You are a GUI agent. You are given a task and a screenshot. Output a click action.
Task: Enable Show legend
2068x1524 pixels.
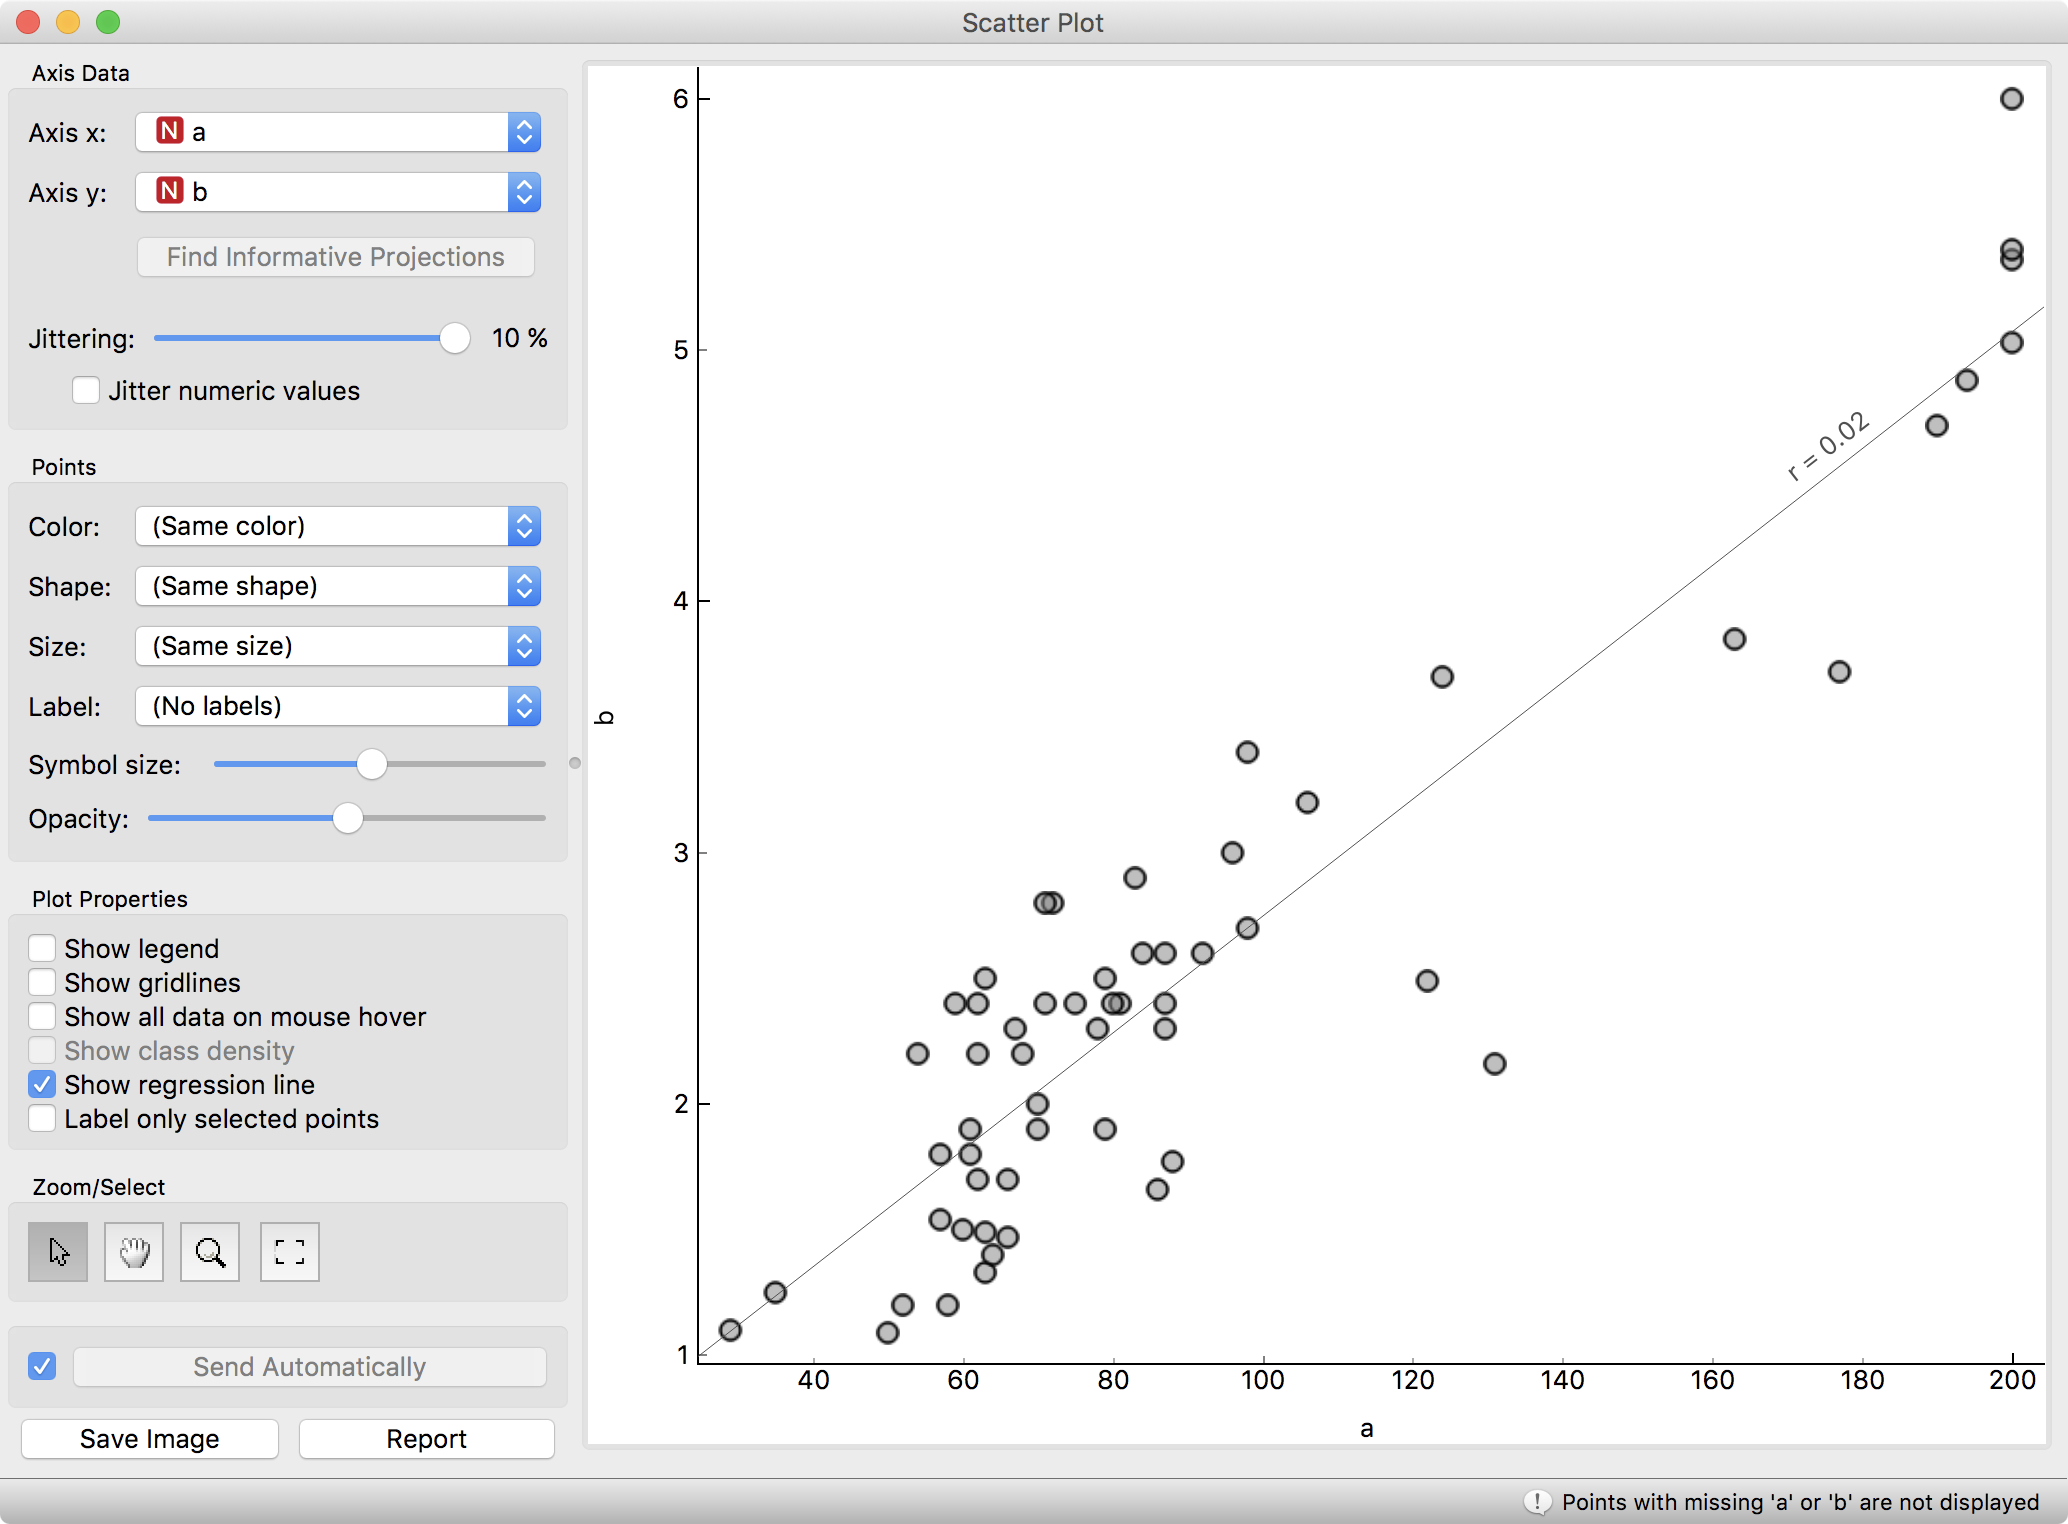(42, 948)
